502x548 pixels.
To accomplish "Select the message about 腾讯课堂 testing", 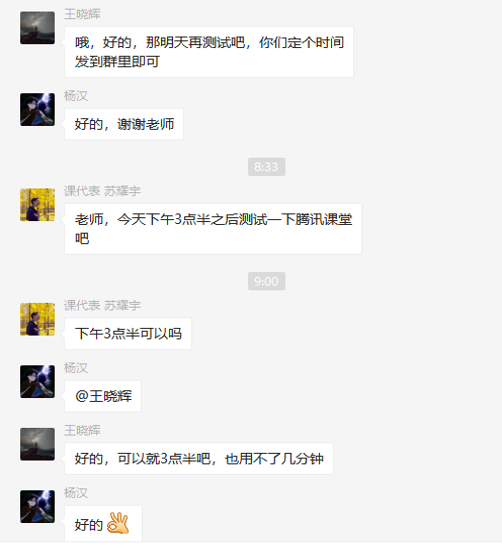I will click(213, 229).
